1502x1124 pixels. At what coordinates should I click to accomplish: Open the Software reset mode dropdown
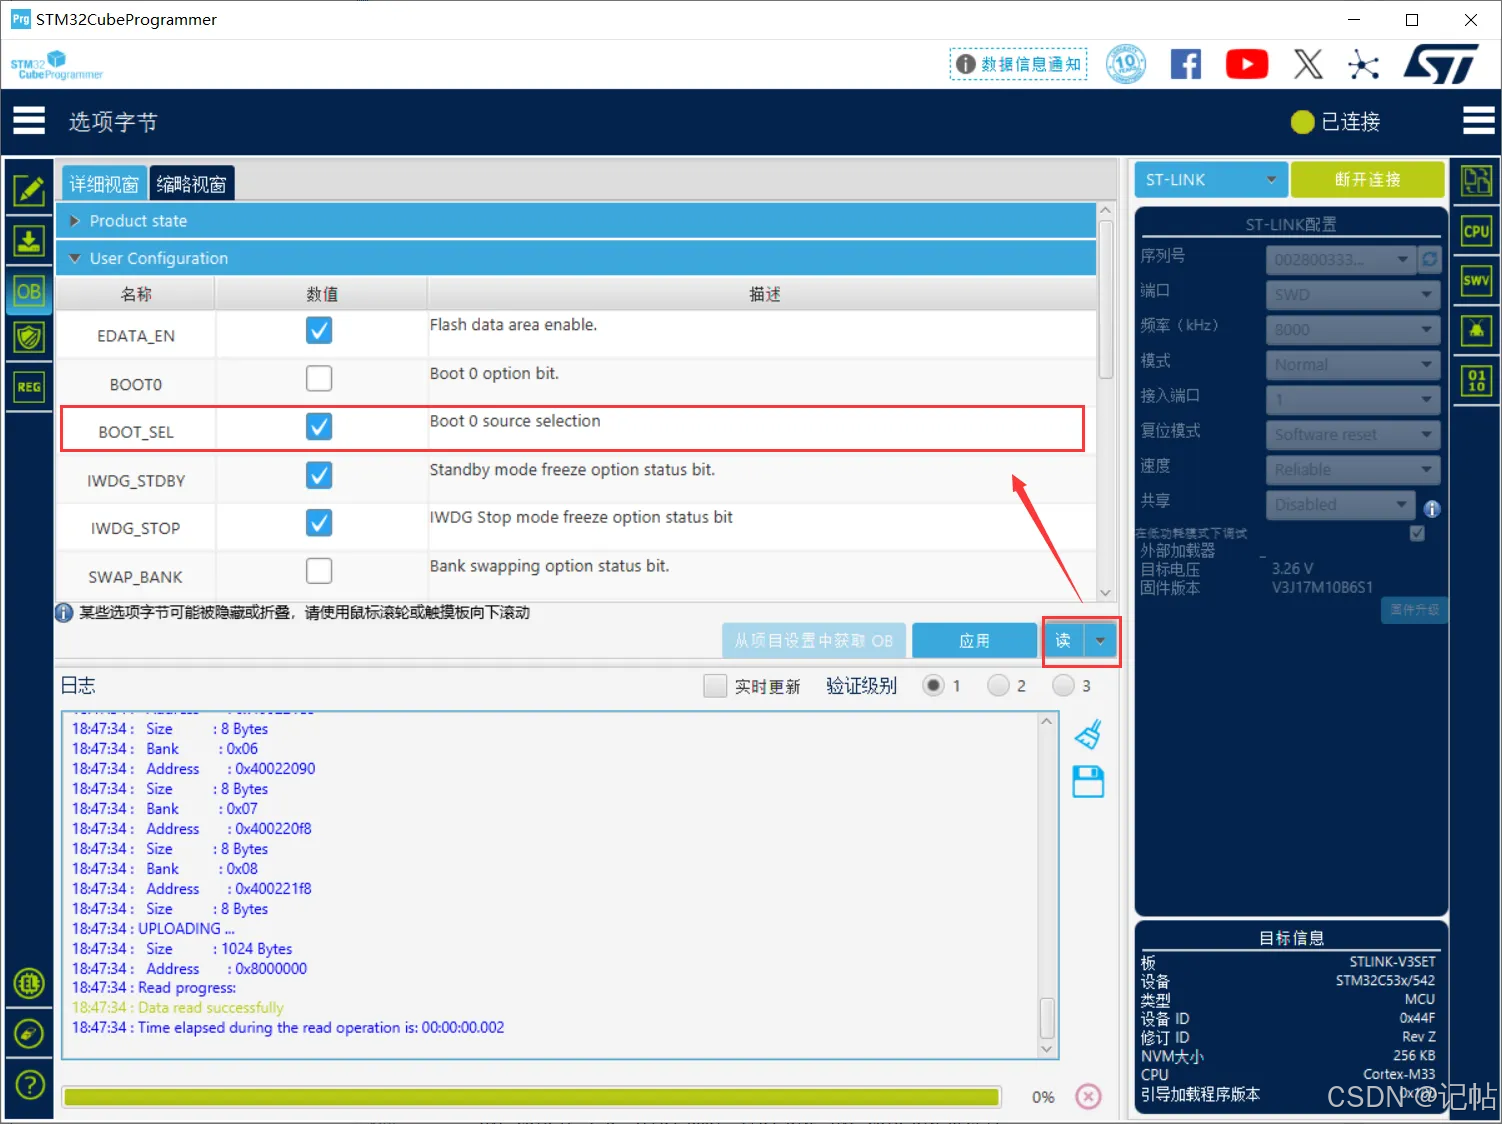tap(1353, 435)
